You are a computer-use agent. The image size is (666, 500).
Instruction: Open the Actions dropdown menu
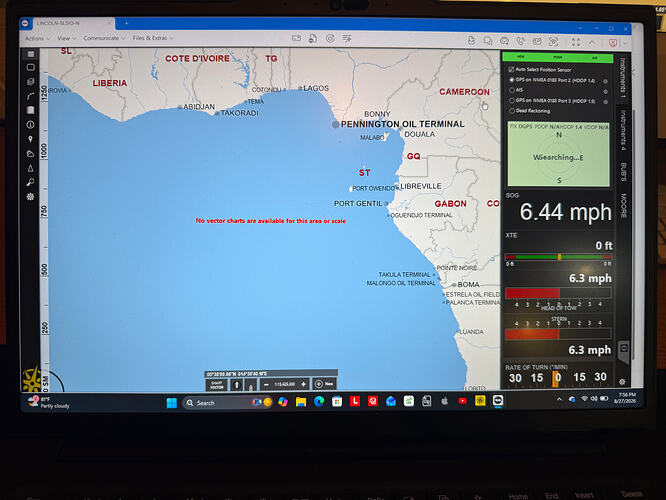click(37, 38)
